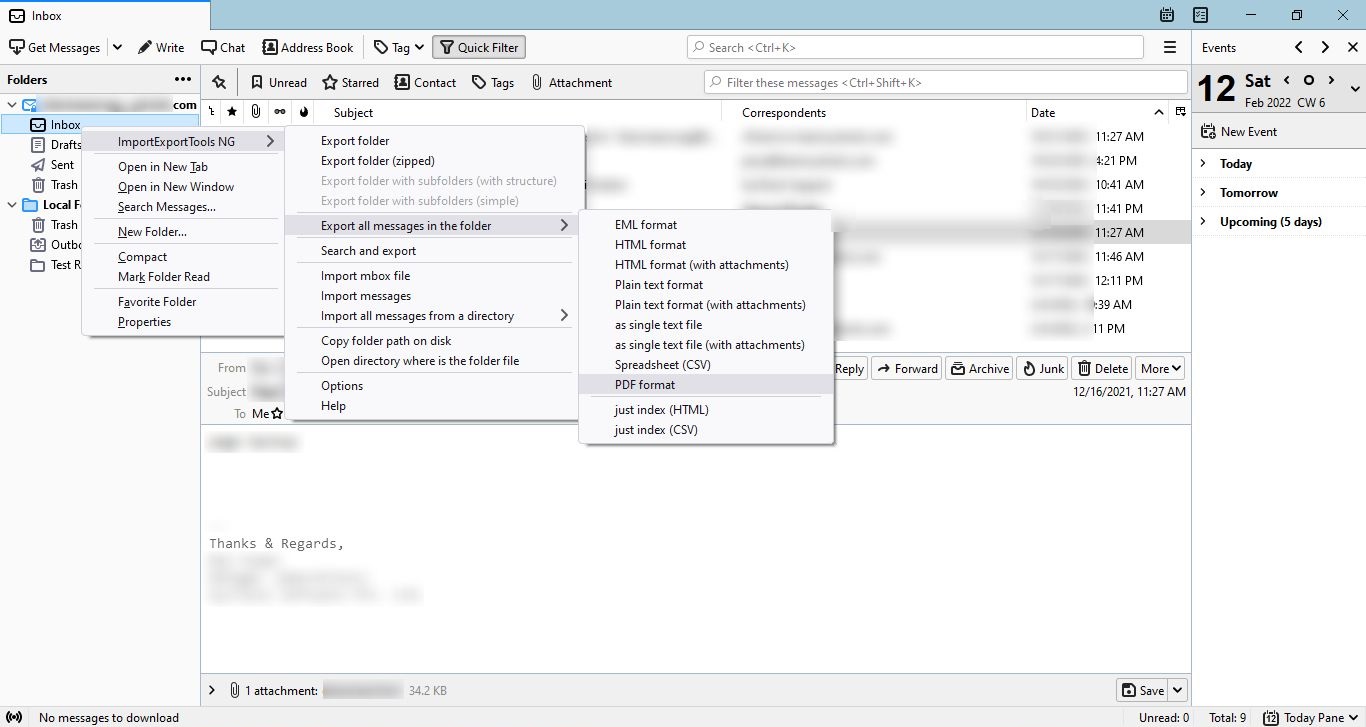The height and width of the screenshot is (727, 1366).
Task: Open the More actions dropdown
Action: [x=1160, y=368]
